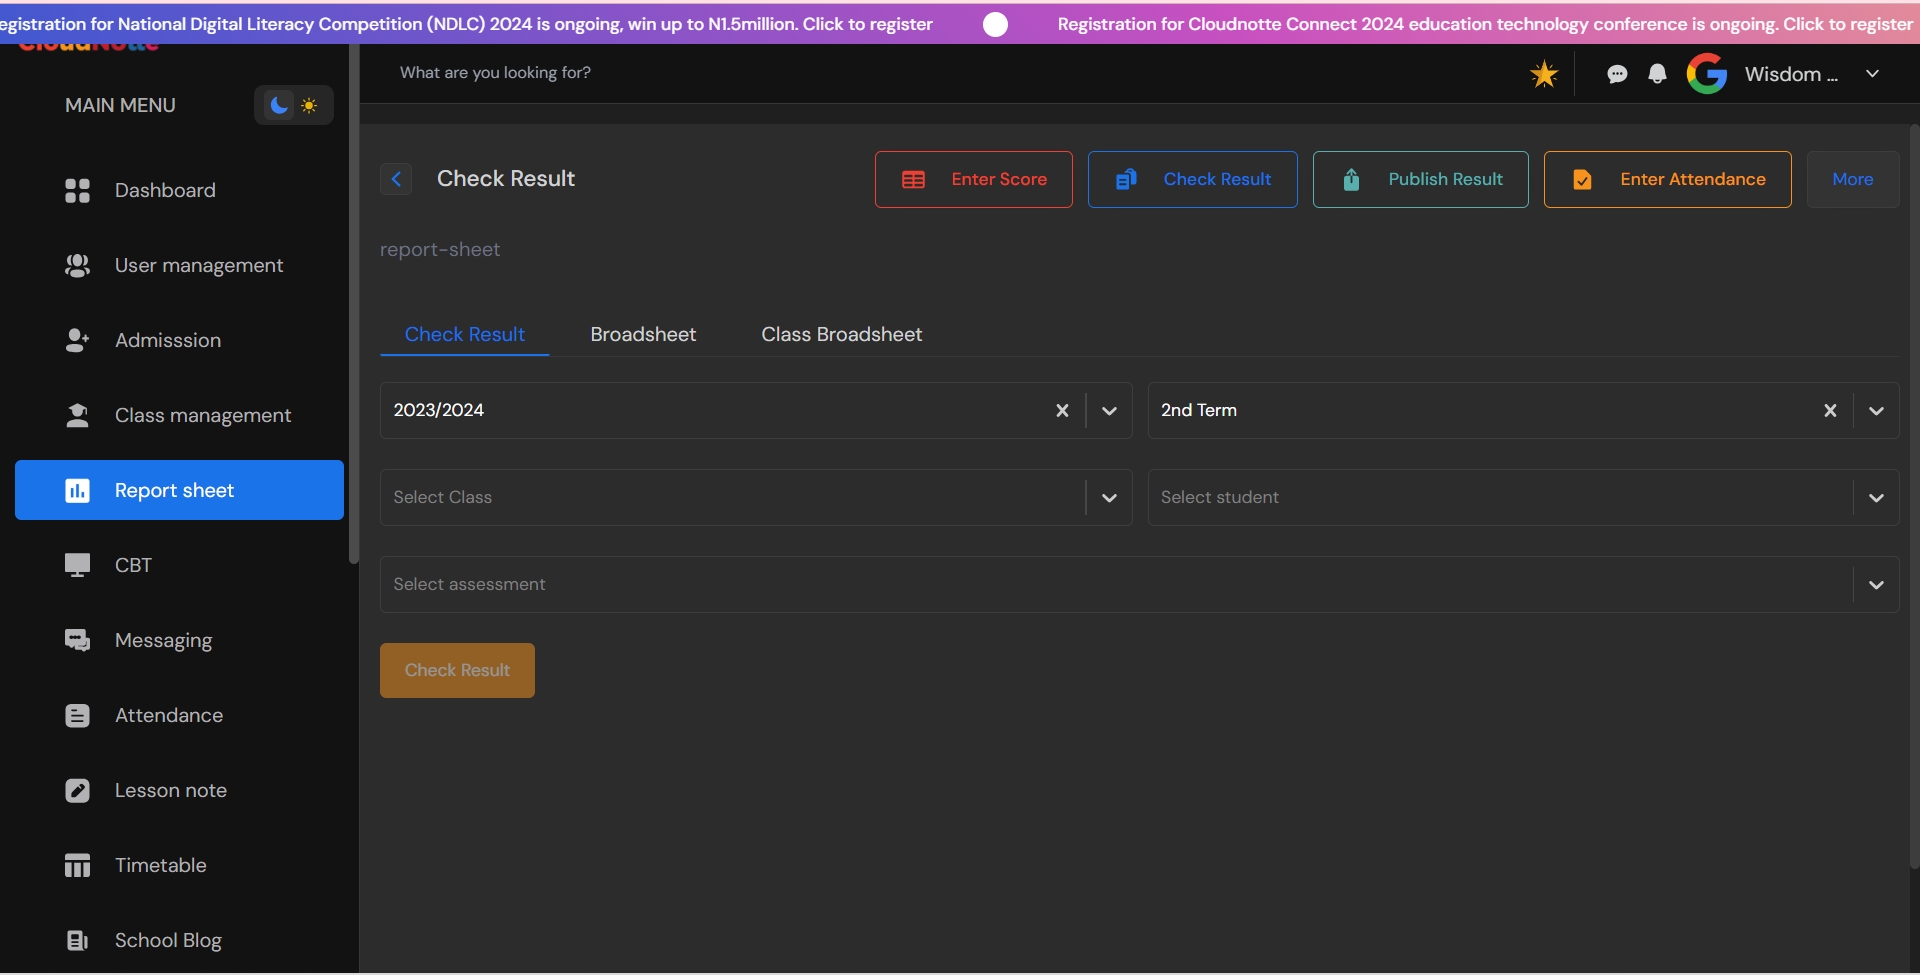Open the chat messages icon
The image size is (1920, 975).
pyautogui.click(x=1616, y=74)
